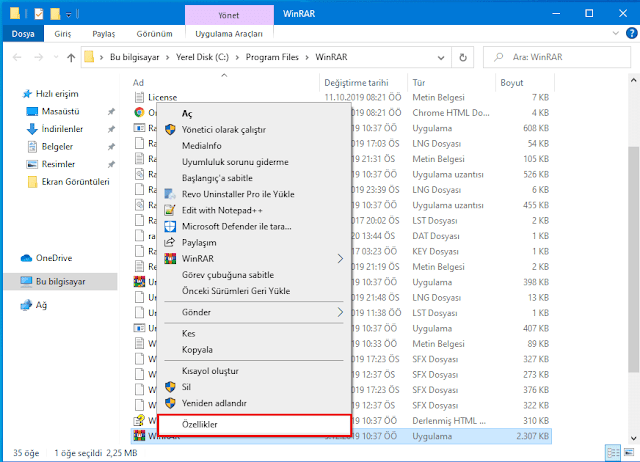Select Bu bilgisayar in the breadcrumb path
640x462 pixels.
135,58
